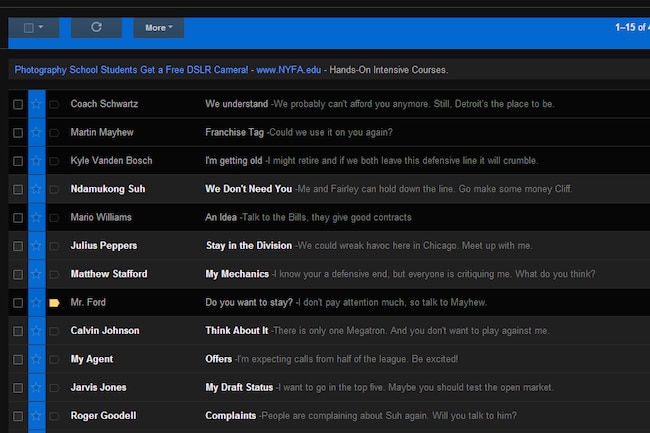This screenshot has width=650, height=433.
Task: Star the Martin Mayhew email
Action: click(x=36, y=132)
